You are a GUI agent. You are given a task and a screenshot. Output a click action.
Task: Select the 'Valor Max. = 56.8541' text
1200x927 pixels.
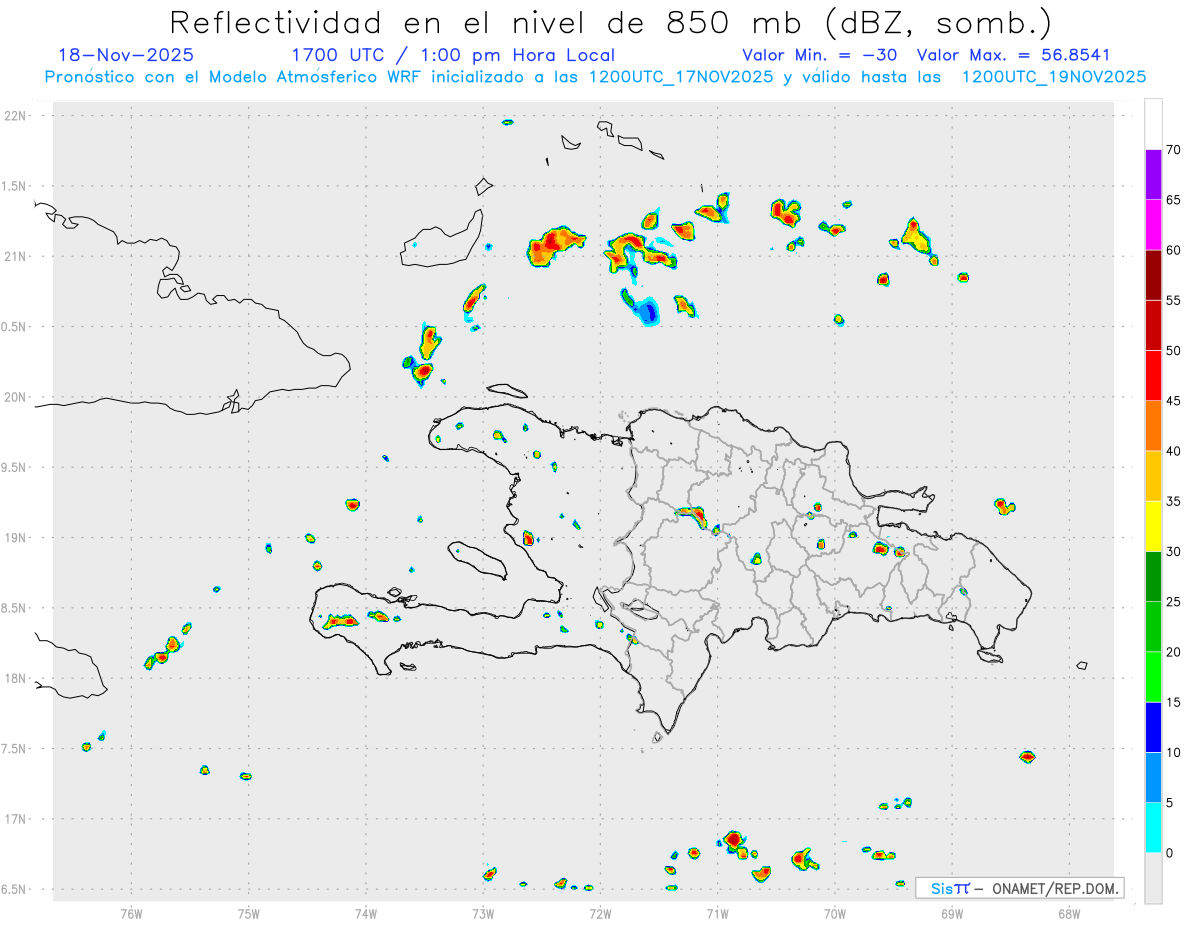click(1013, 55)
